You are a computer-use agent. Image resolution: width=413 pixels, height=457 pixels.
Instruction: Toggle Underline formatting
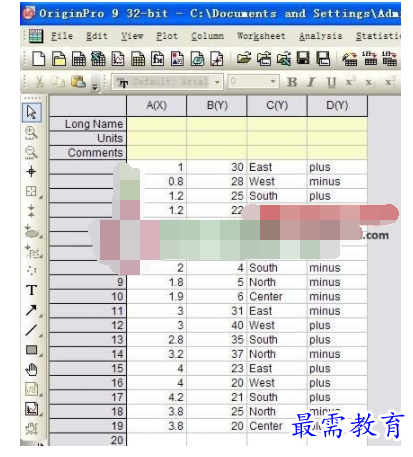[331, 82]
